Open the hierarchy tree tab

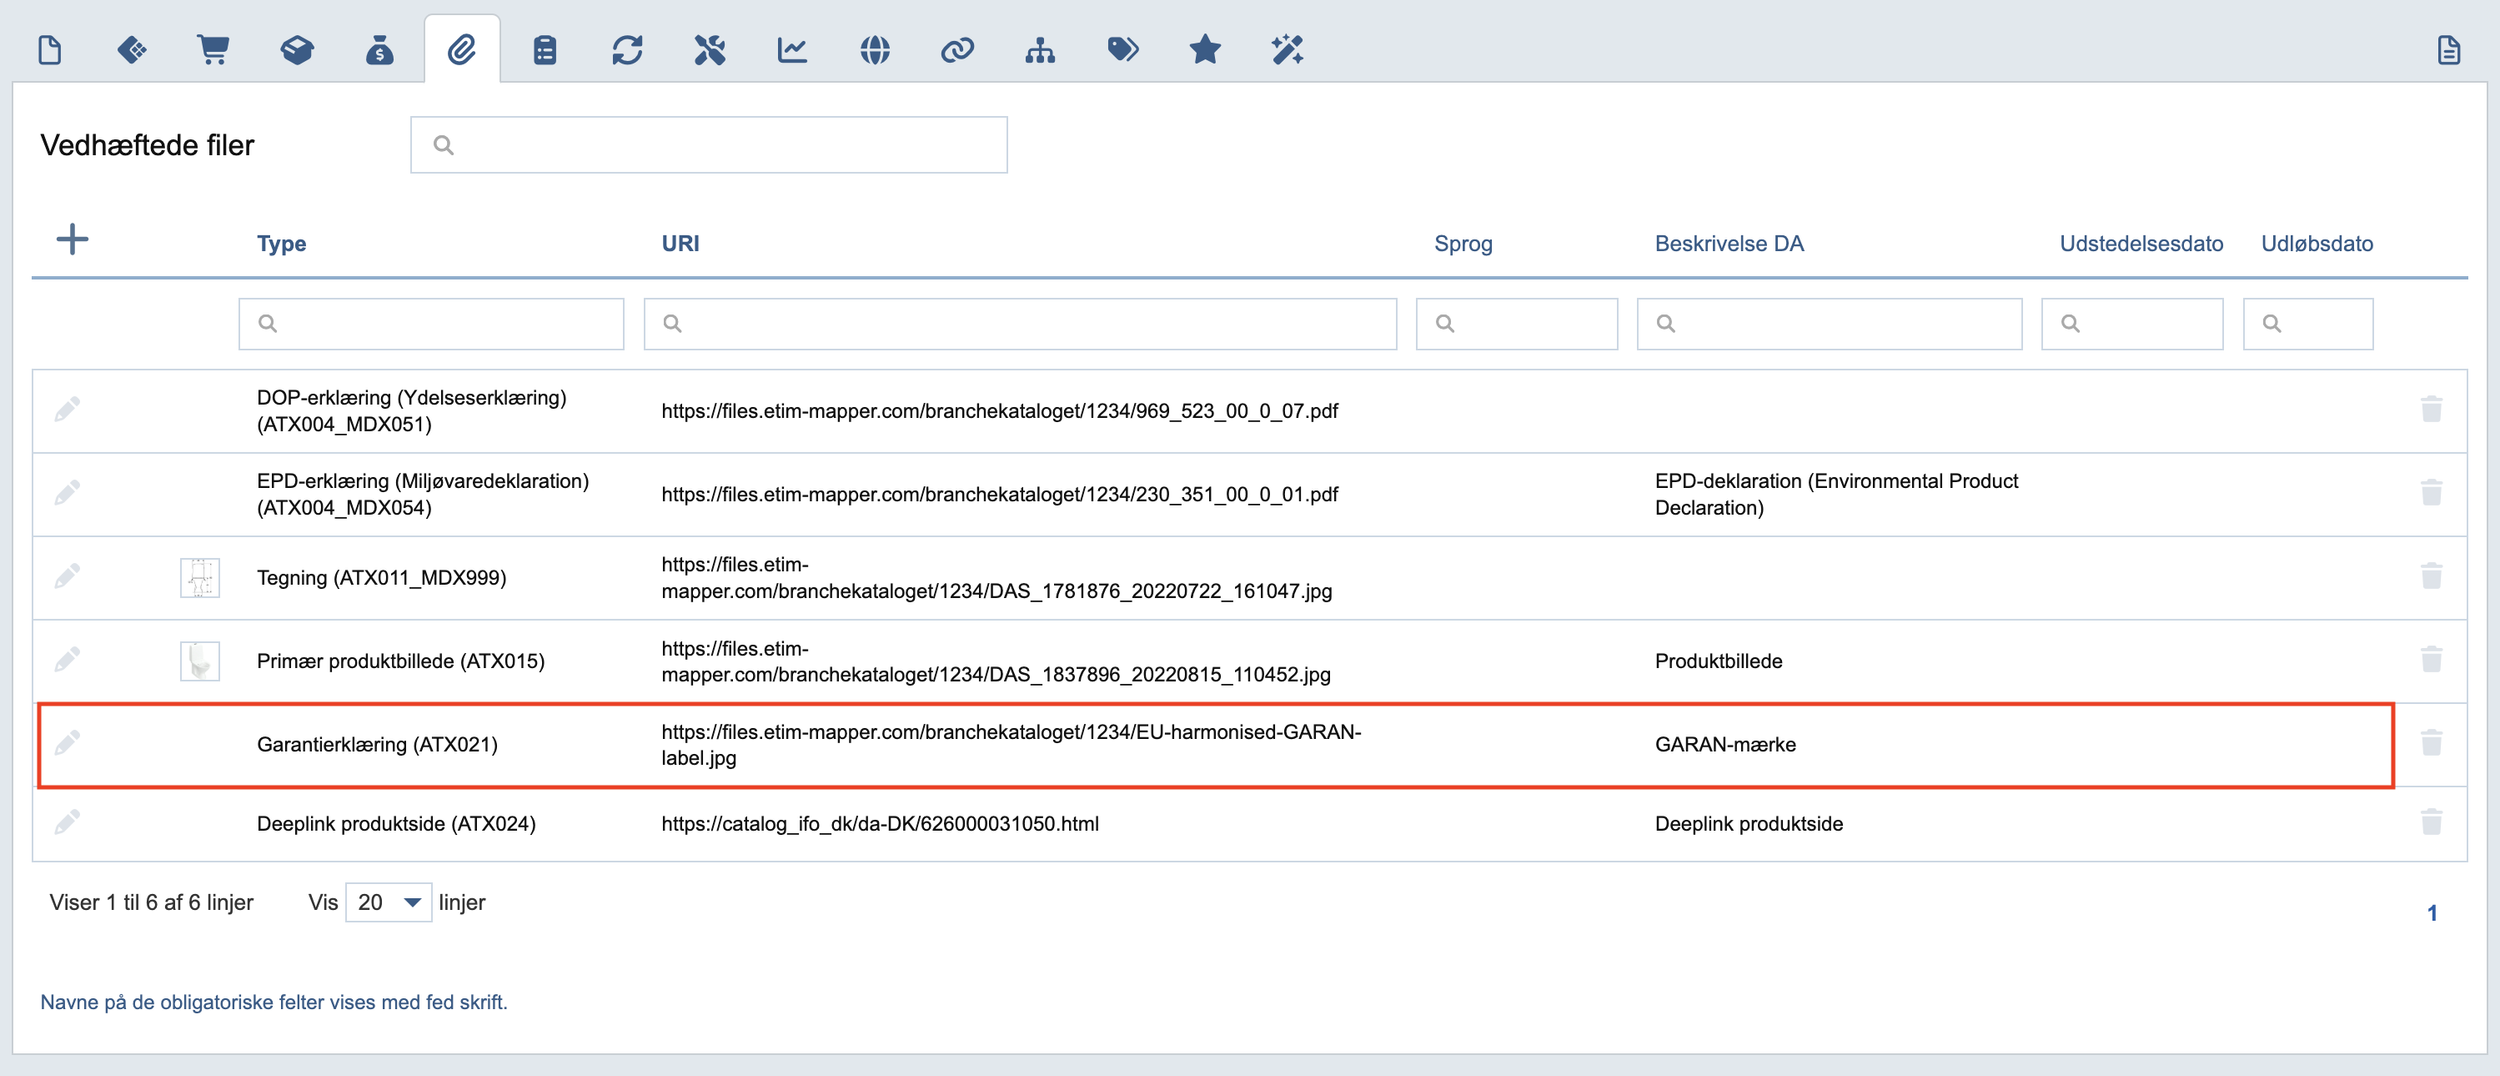[x=1040, y=49]
